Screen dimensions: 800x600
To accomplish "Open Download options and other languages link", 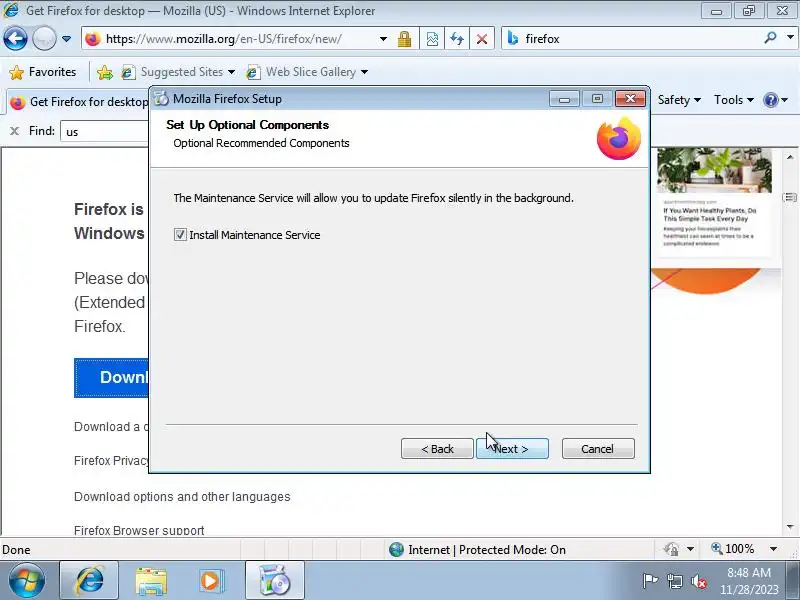I will coord(182,496).
